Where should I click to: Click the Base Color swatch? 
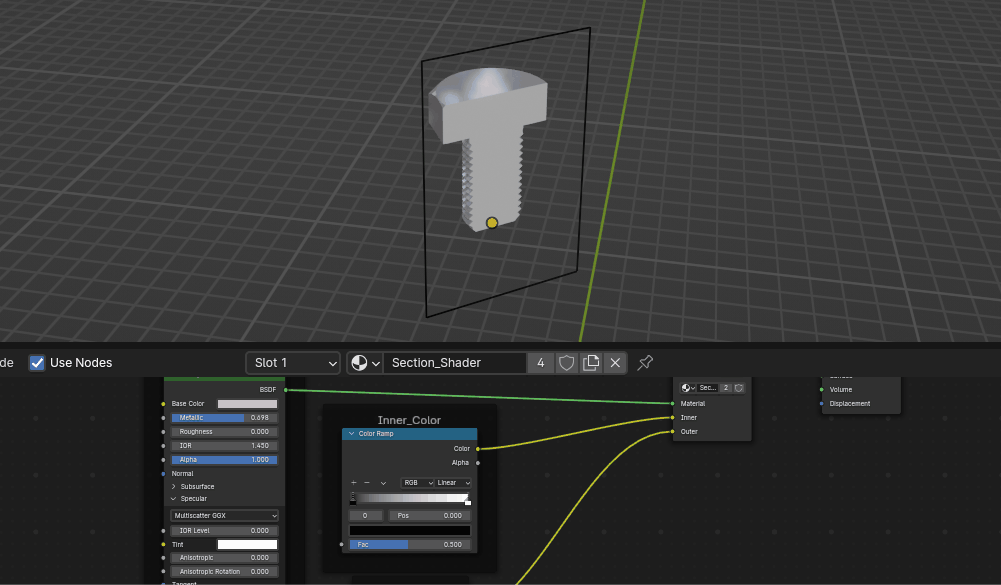pyautogui.click(x=247, y=404)
